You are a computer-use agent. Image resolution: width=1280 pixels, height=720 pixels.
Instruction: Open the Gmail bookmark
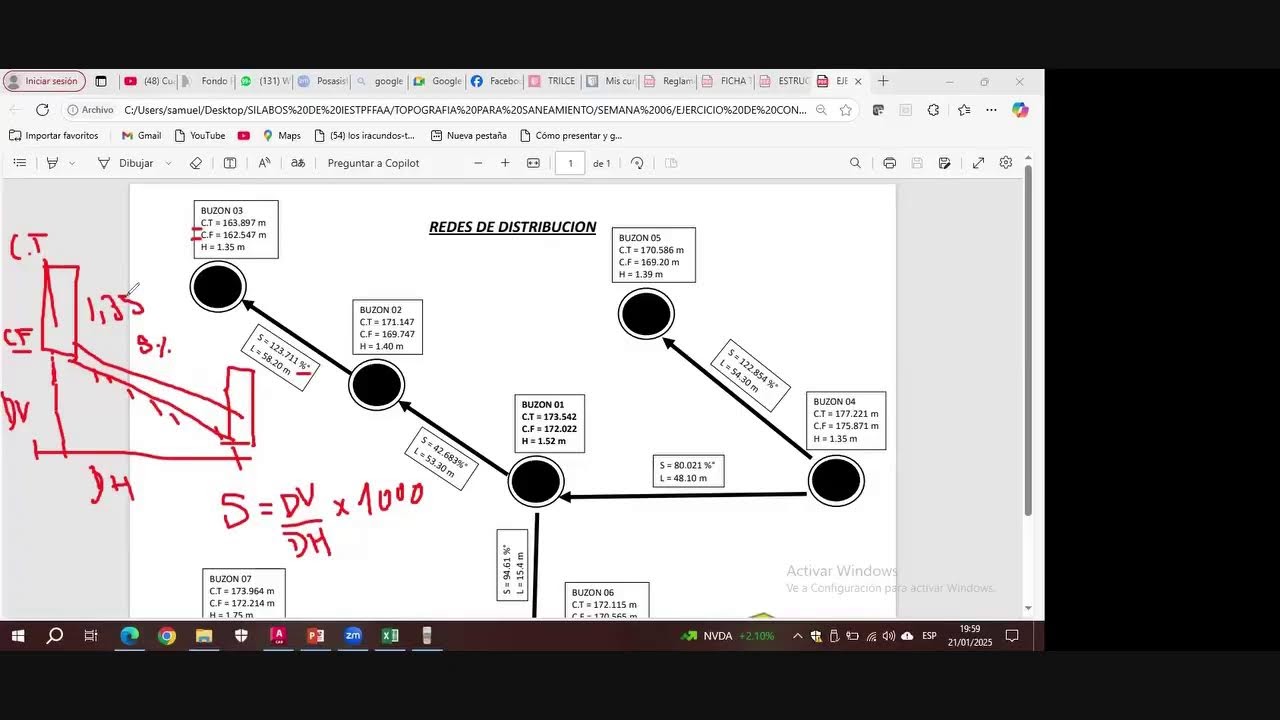(141, 135)
